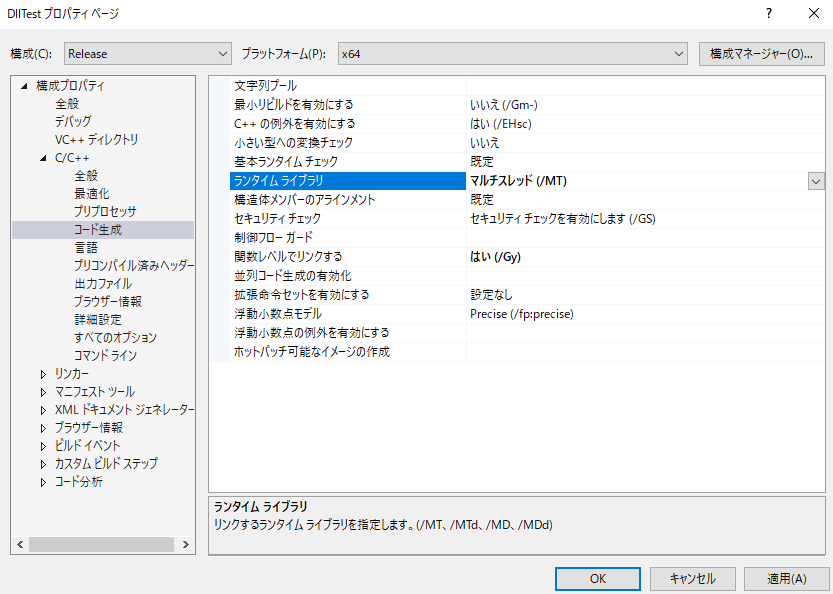Select 拡張命令セットを有効にする property

[x=348, y=295]
